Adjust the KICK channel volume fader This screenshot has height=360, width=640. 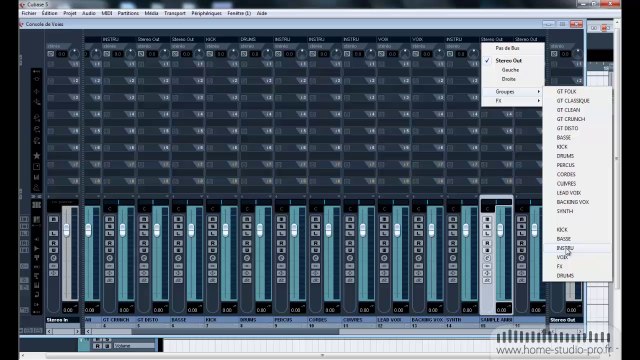(x=225, y=230)
